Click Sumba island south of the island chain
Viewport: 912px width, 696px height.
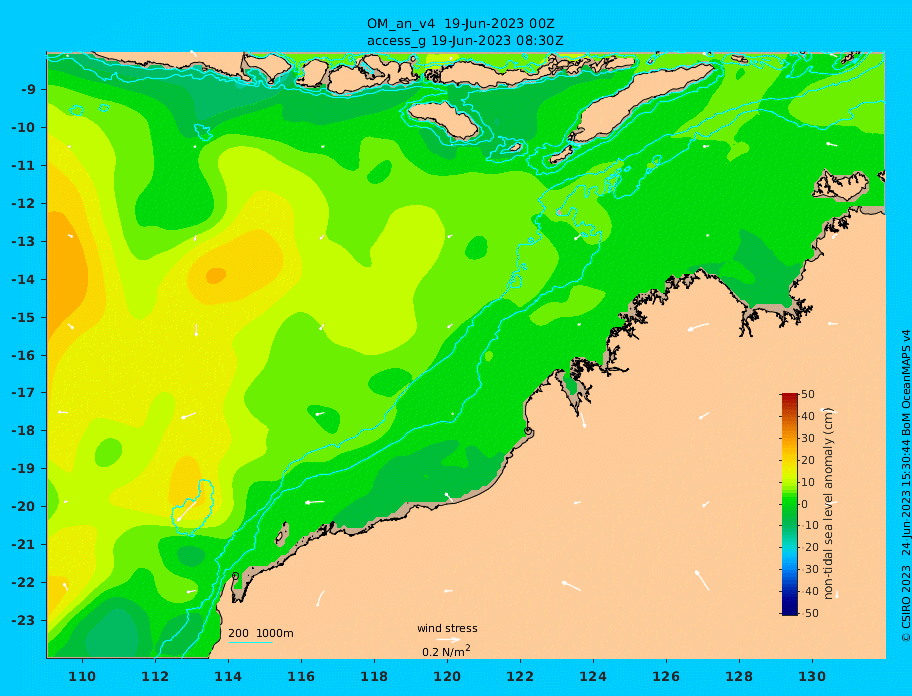tap(443, 120)
